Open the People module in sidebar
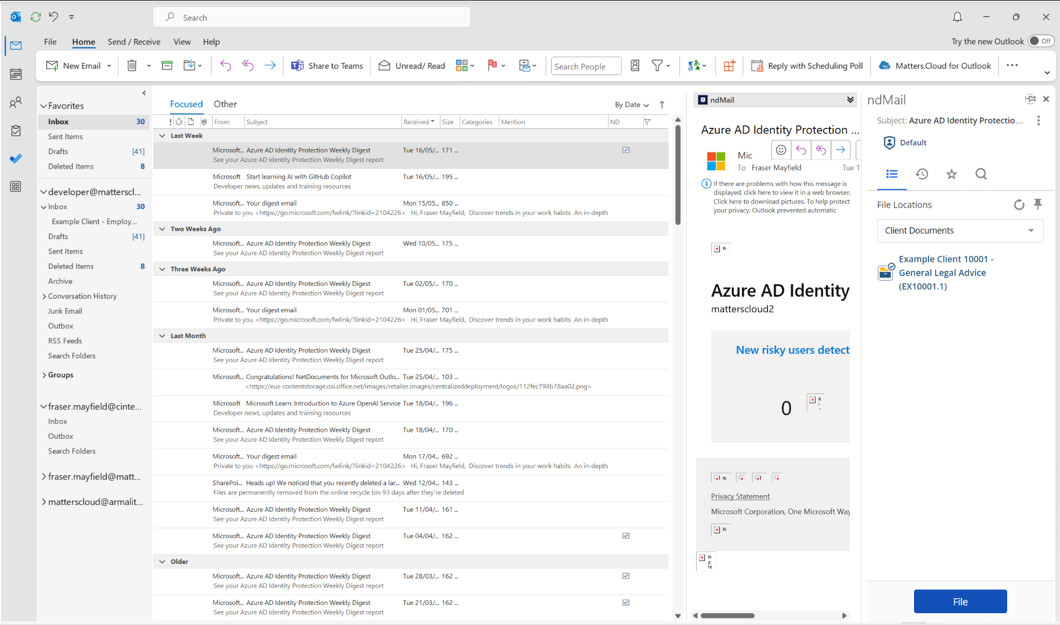Viewport: 1060px width, 625px height. [x=16, y=102]
